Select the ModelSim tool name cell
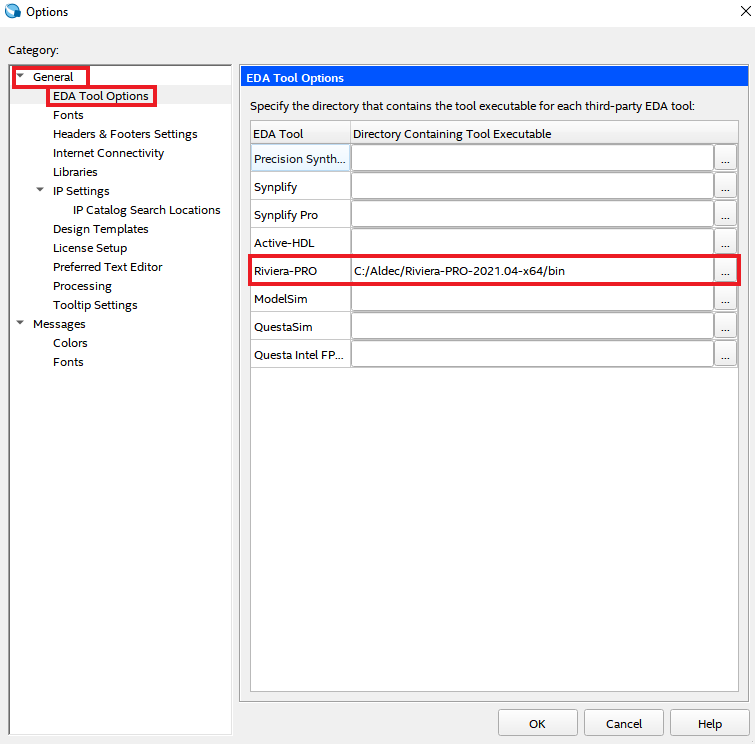The height and width of the screenshot is (744, 755). click(x=300, y=299)
